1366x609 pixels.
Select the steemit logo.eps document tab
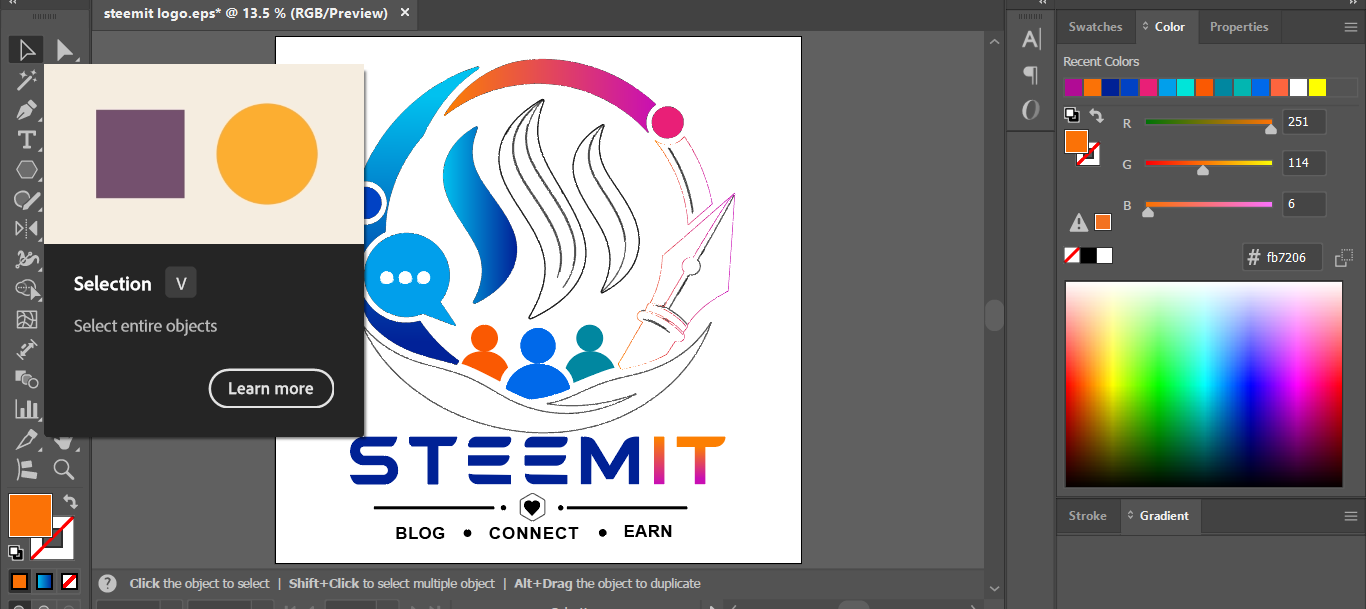pyautogui.click(x=245, y=13)
